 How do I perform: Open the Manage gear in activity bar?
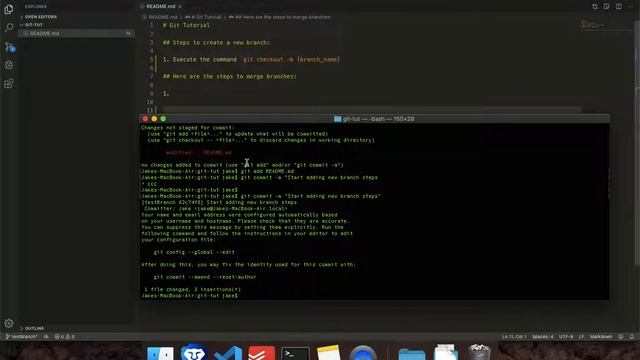9,323
